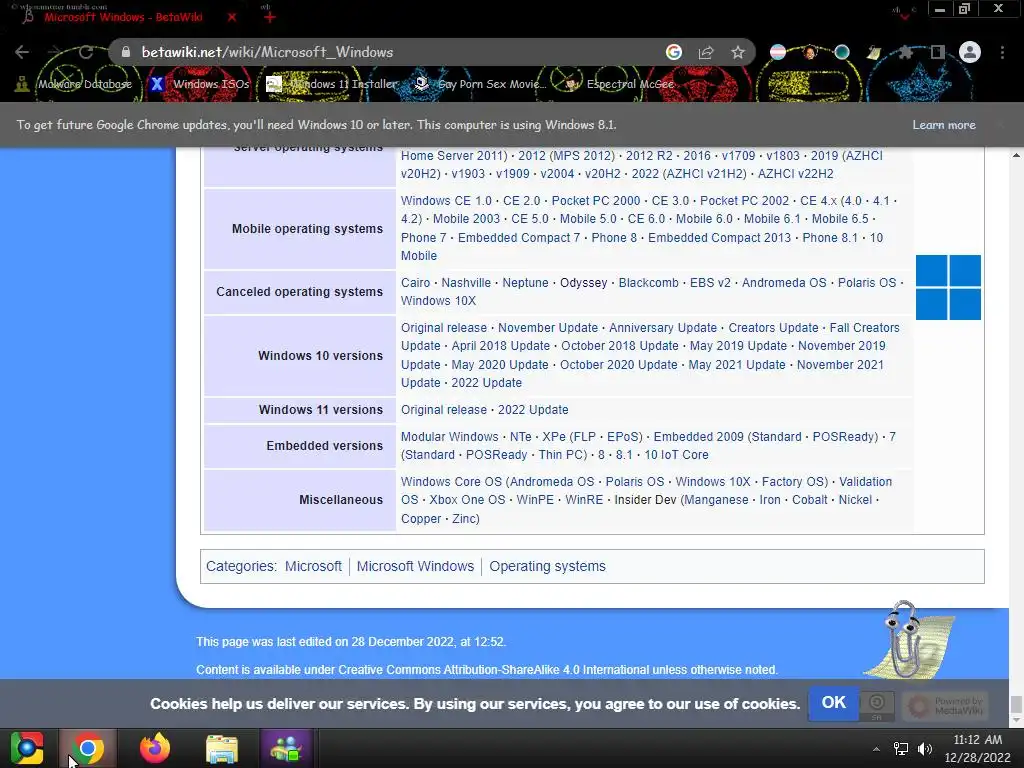Image resolution: width=1024 pixels, height=768 pixels.
Task: Open the Microsoft Windows category link
Action: tap(415, 566)
